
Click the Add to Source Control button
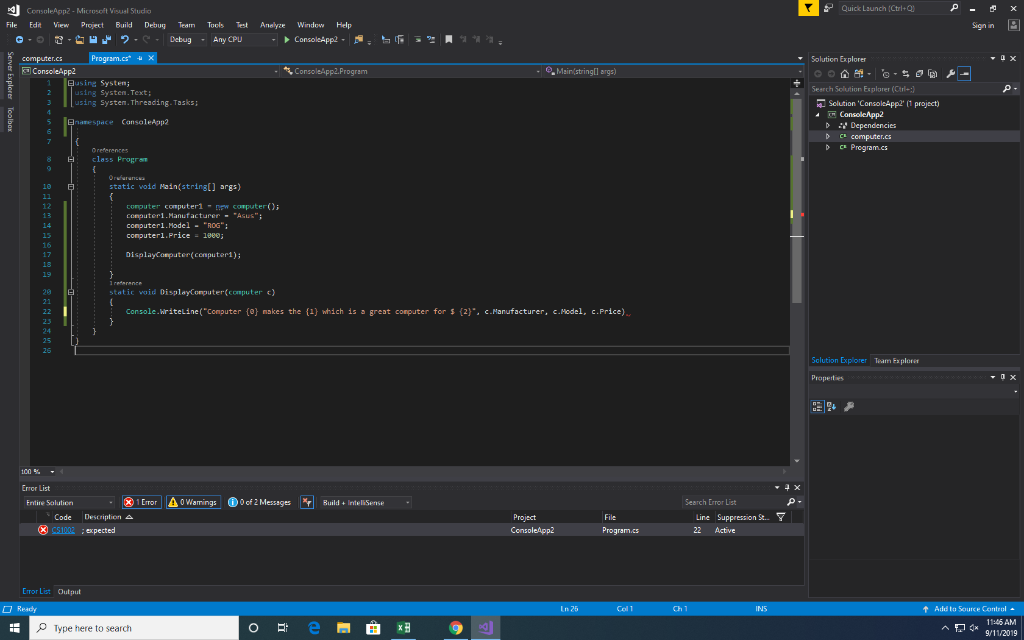tap(970, 607)
